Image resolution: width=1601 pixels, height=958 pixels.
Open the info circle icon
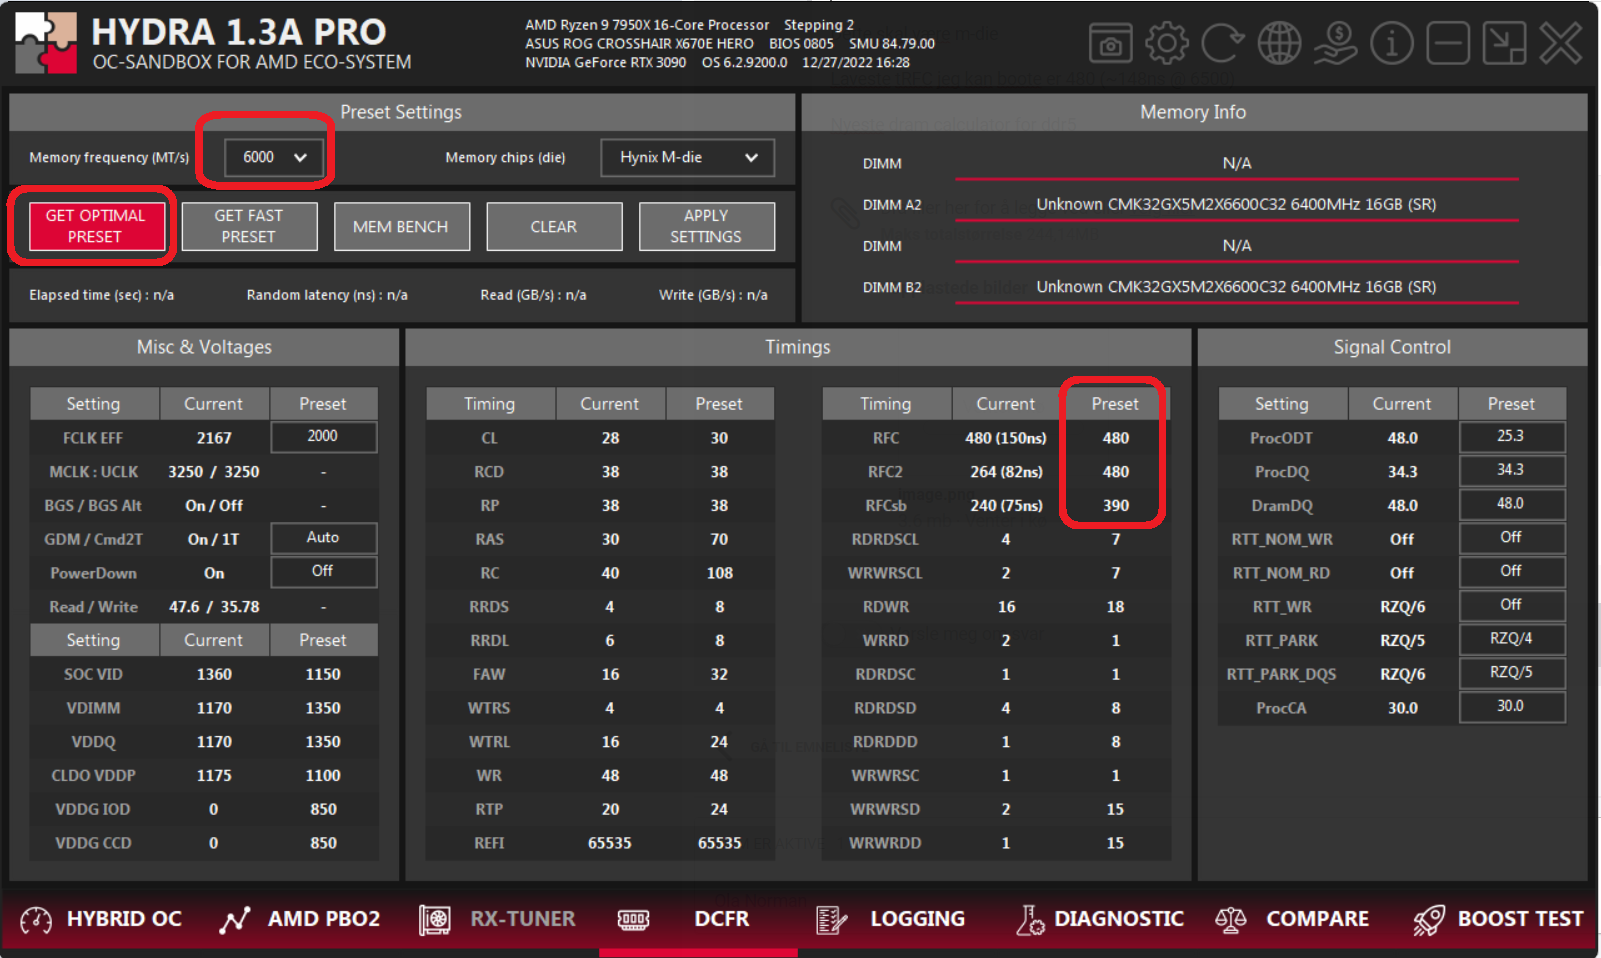tap(1391, 44)
